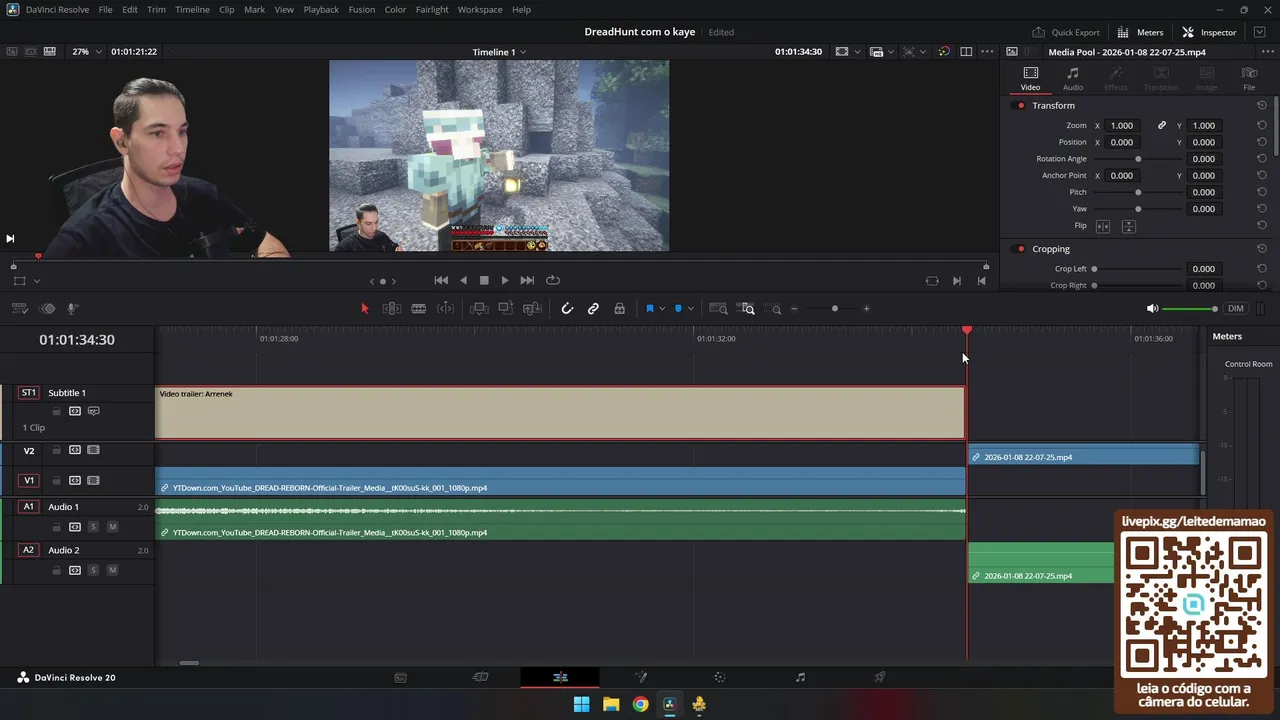Click the replace clip edit icon

tap(533, 309)
